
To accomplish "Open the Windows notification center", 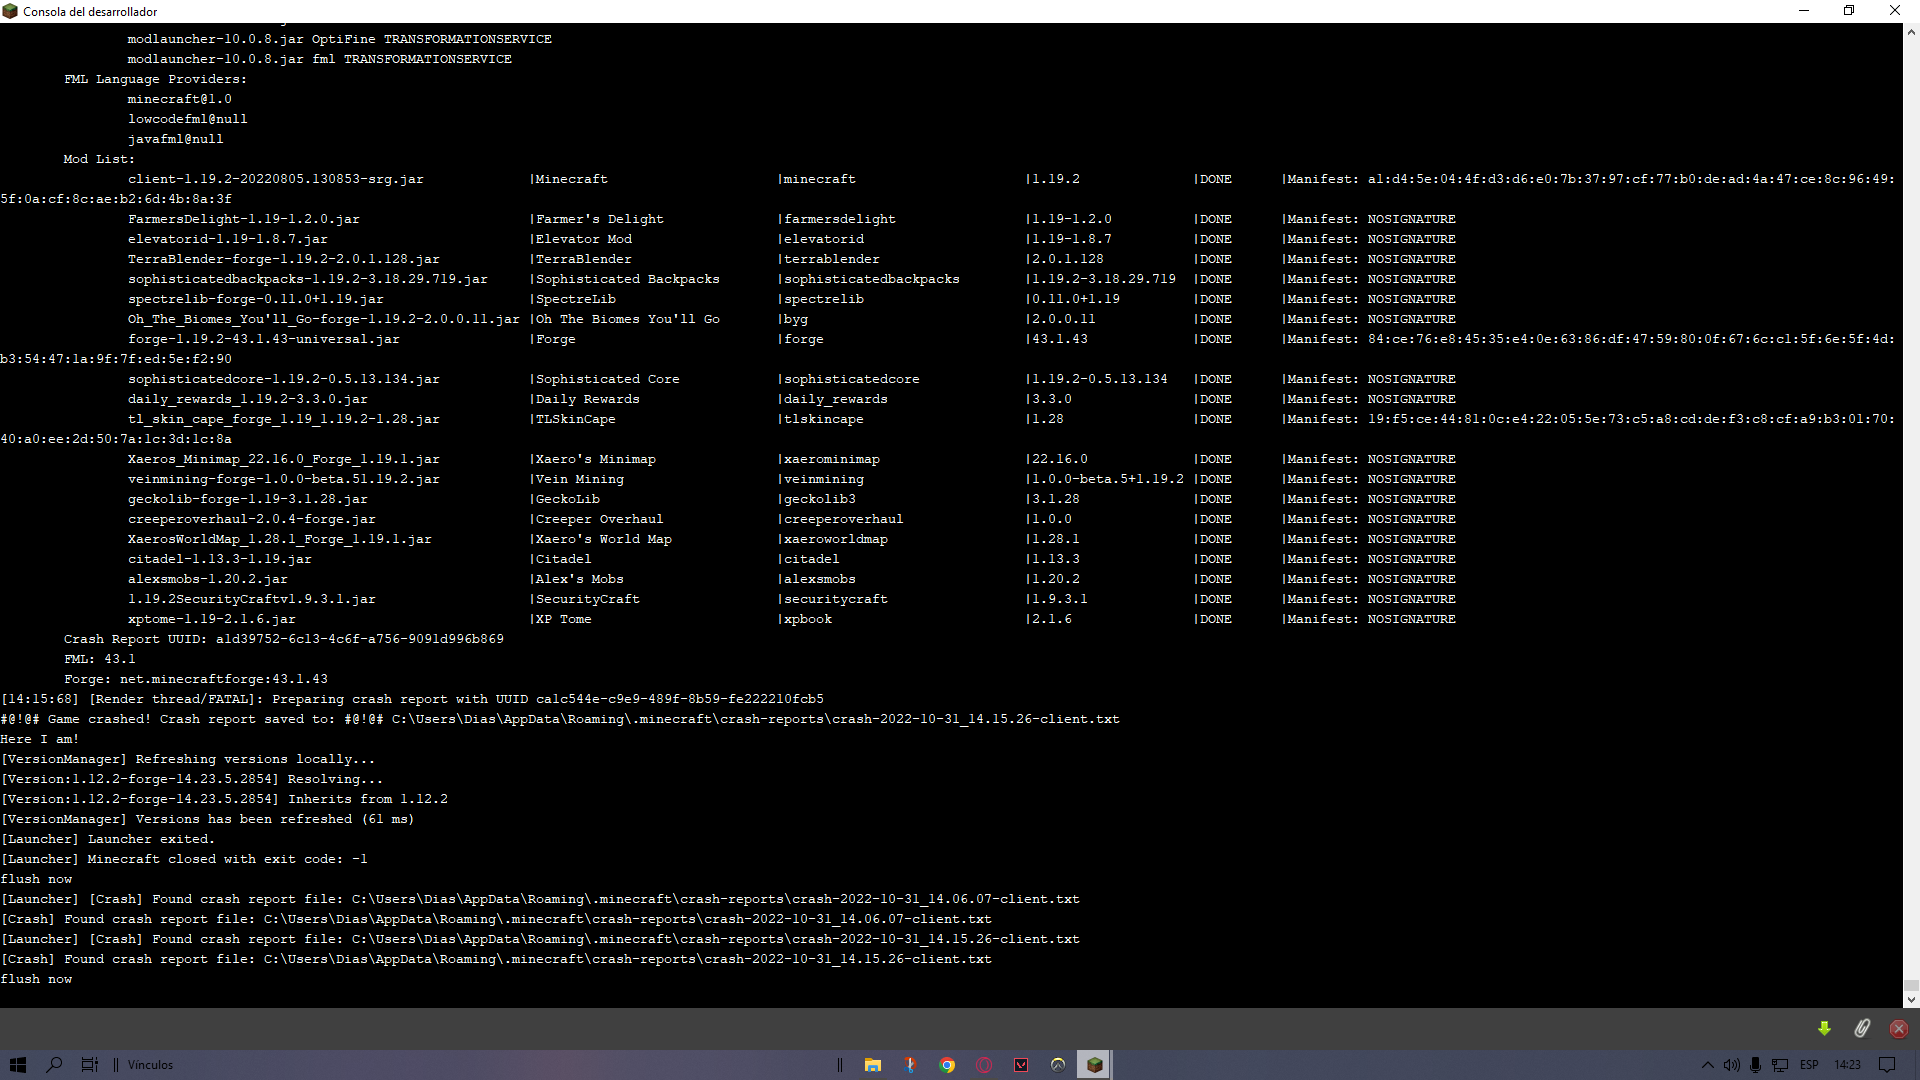I will (1887, 1065).
